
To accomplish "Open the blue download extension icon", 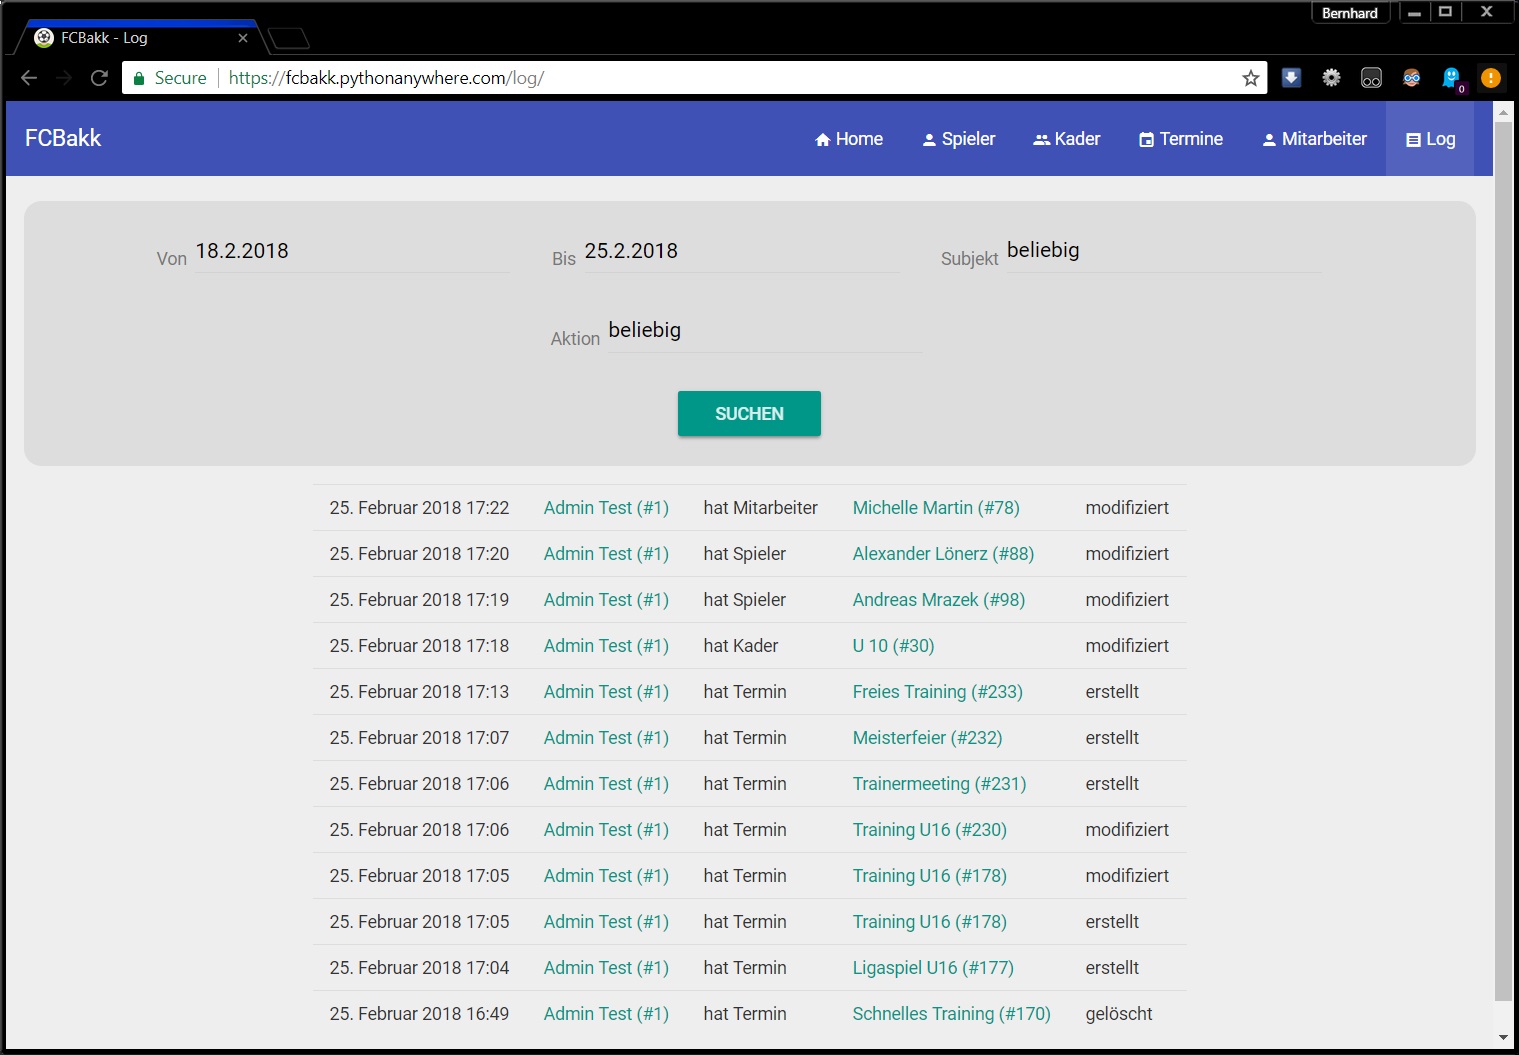I will tap(1291, 78).
